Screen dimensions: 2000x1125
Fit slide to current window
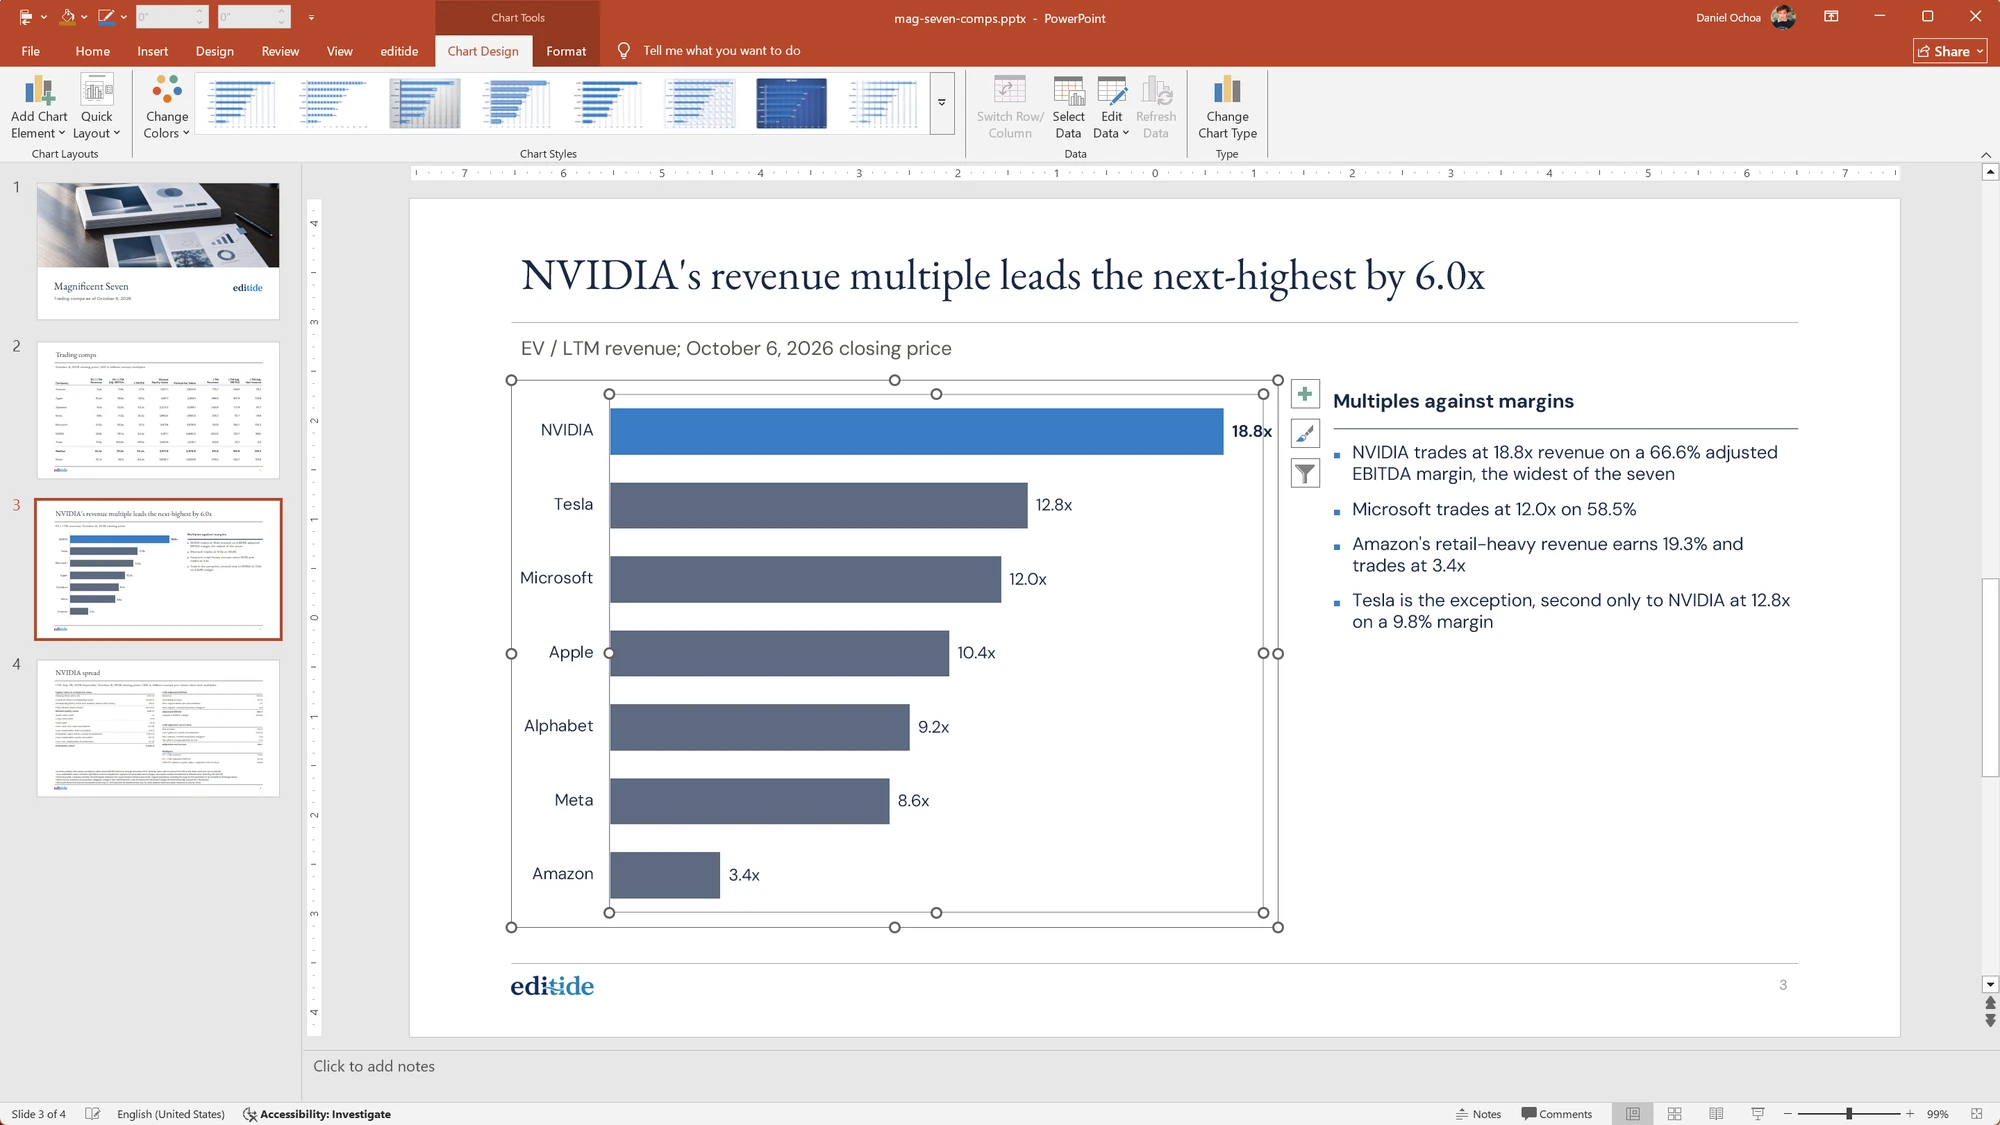click(x=1976, y=1114)
